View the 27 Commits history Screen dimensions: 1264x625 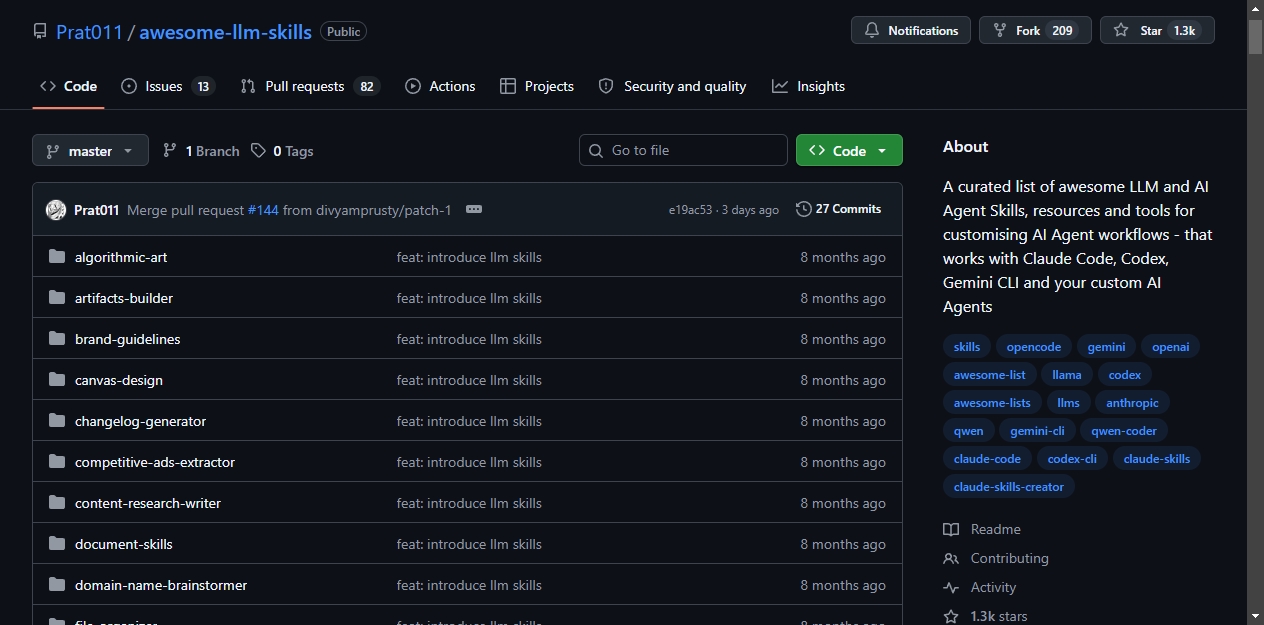[838, 209]
